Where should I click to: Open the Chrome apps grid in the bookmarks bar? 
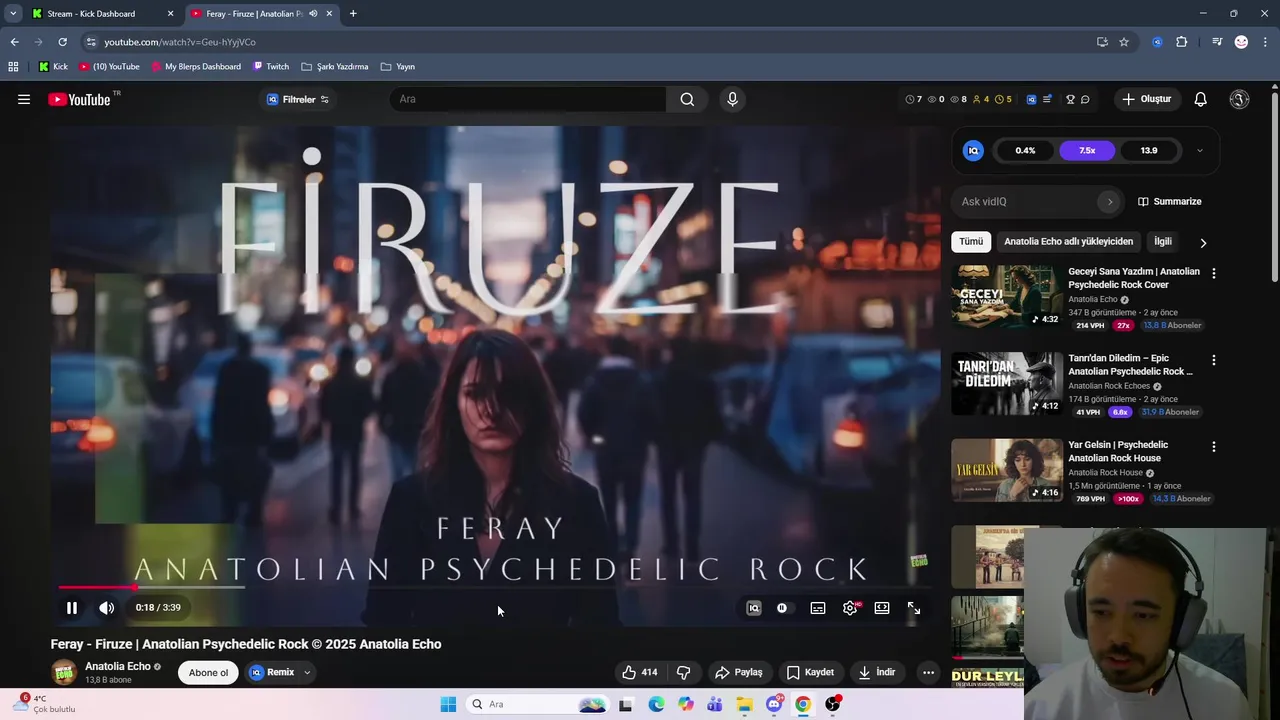click(13, 67)
